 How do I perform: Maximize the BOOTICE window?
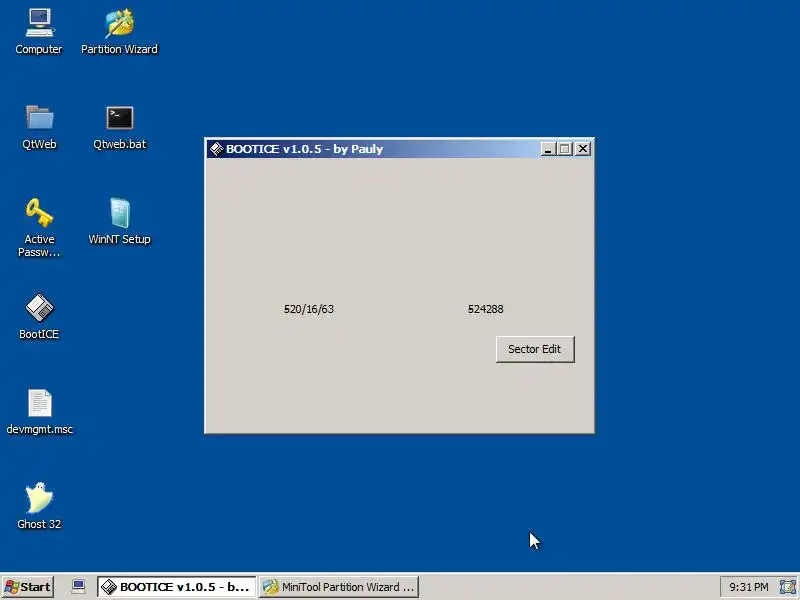click(564, 148)
